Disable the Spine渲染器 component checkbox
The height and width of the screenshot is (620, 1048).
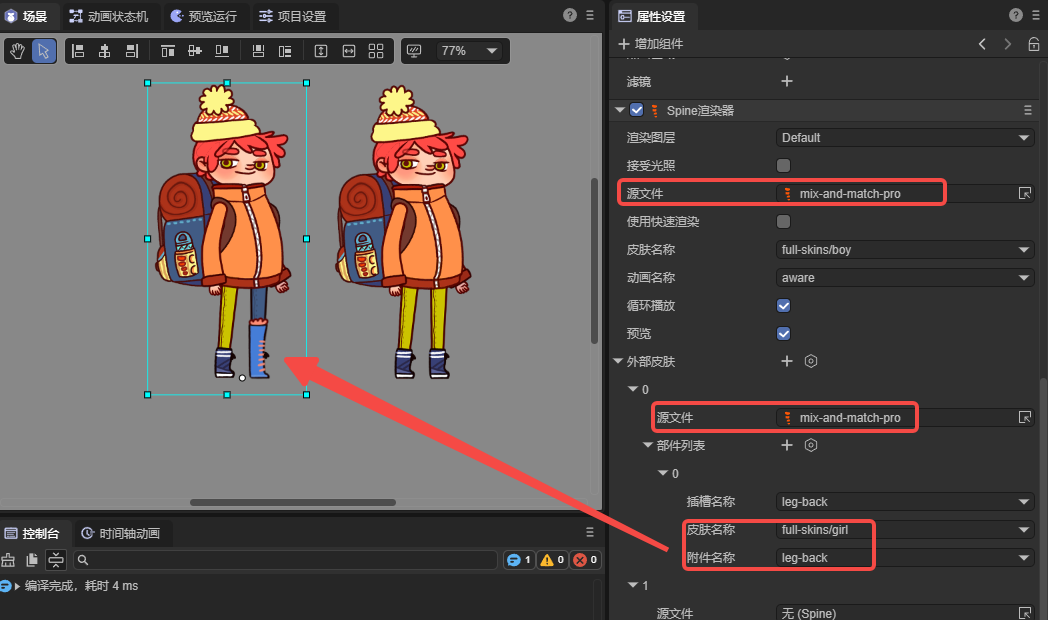(x=637, y=110)
